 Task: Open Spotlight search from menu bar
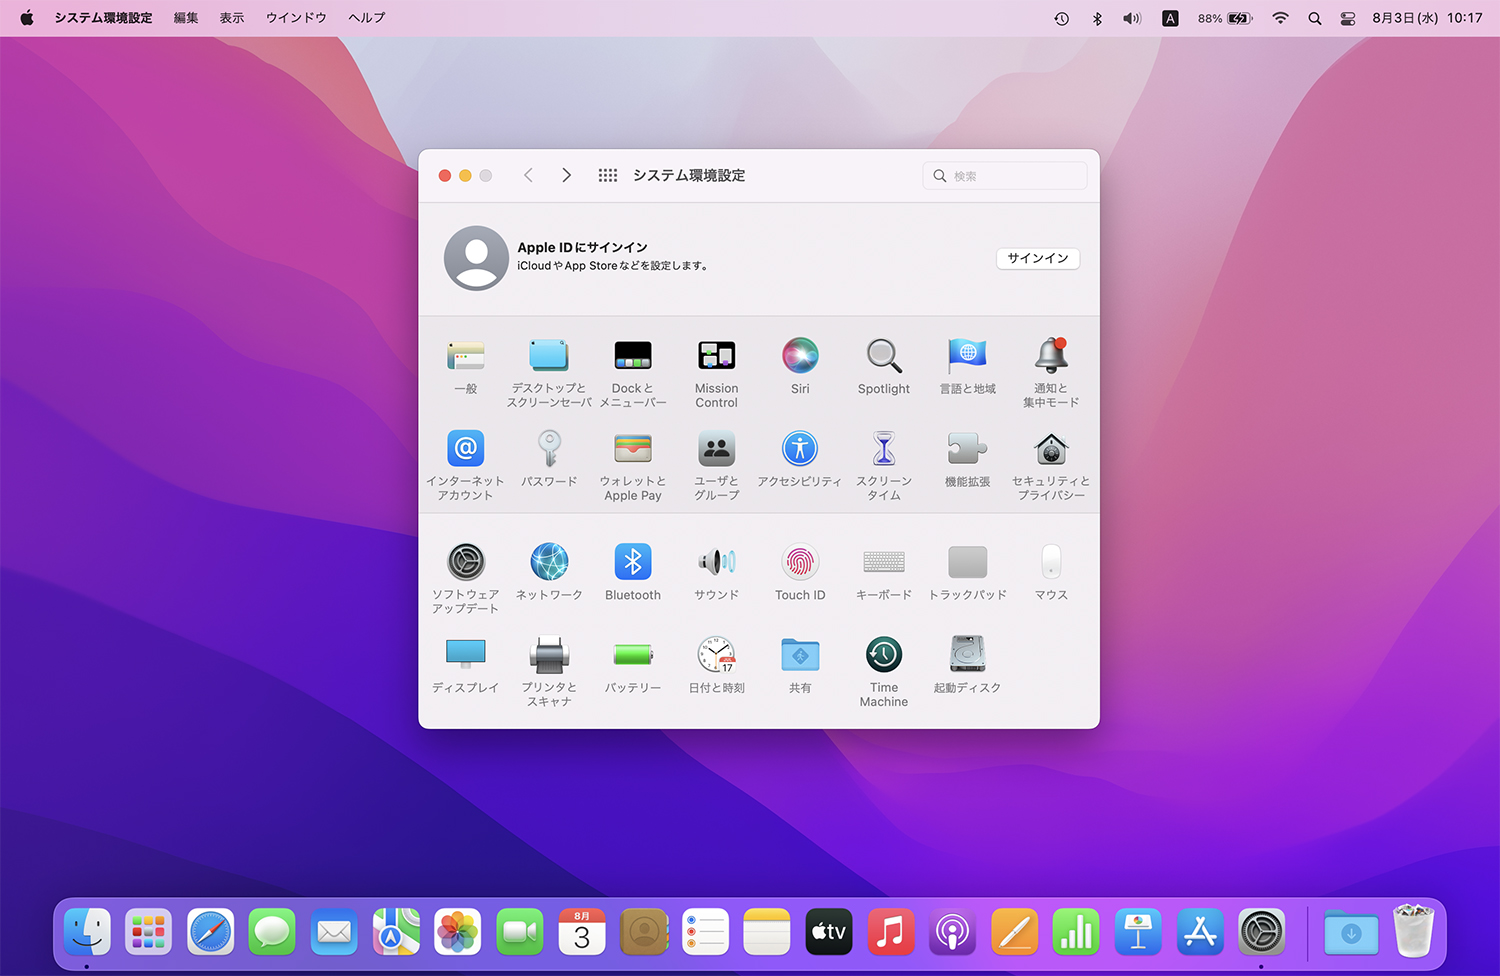coord(1315,18)
